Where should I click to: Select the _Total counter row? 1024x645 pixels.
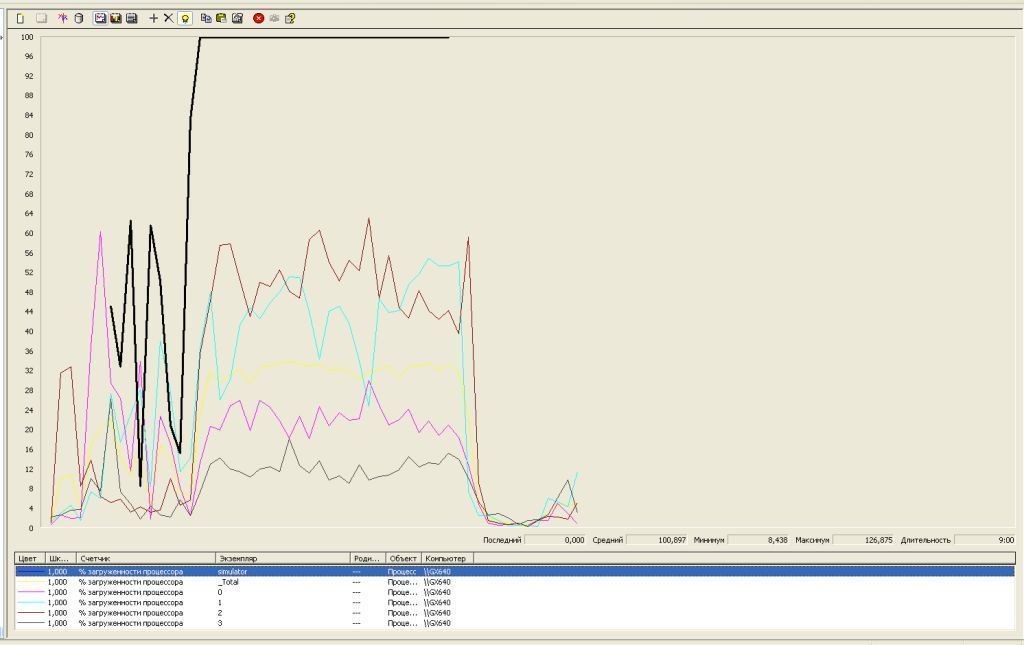[515, 582]
